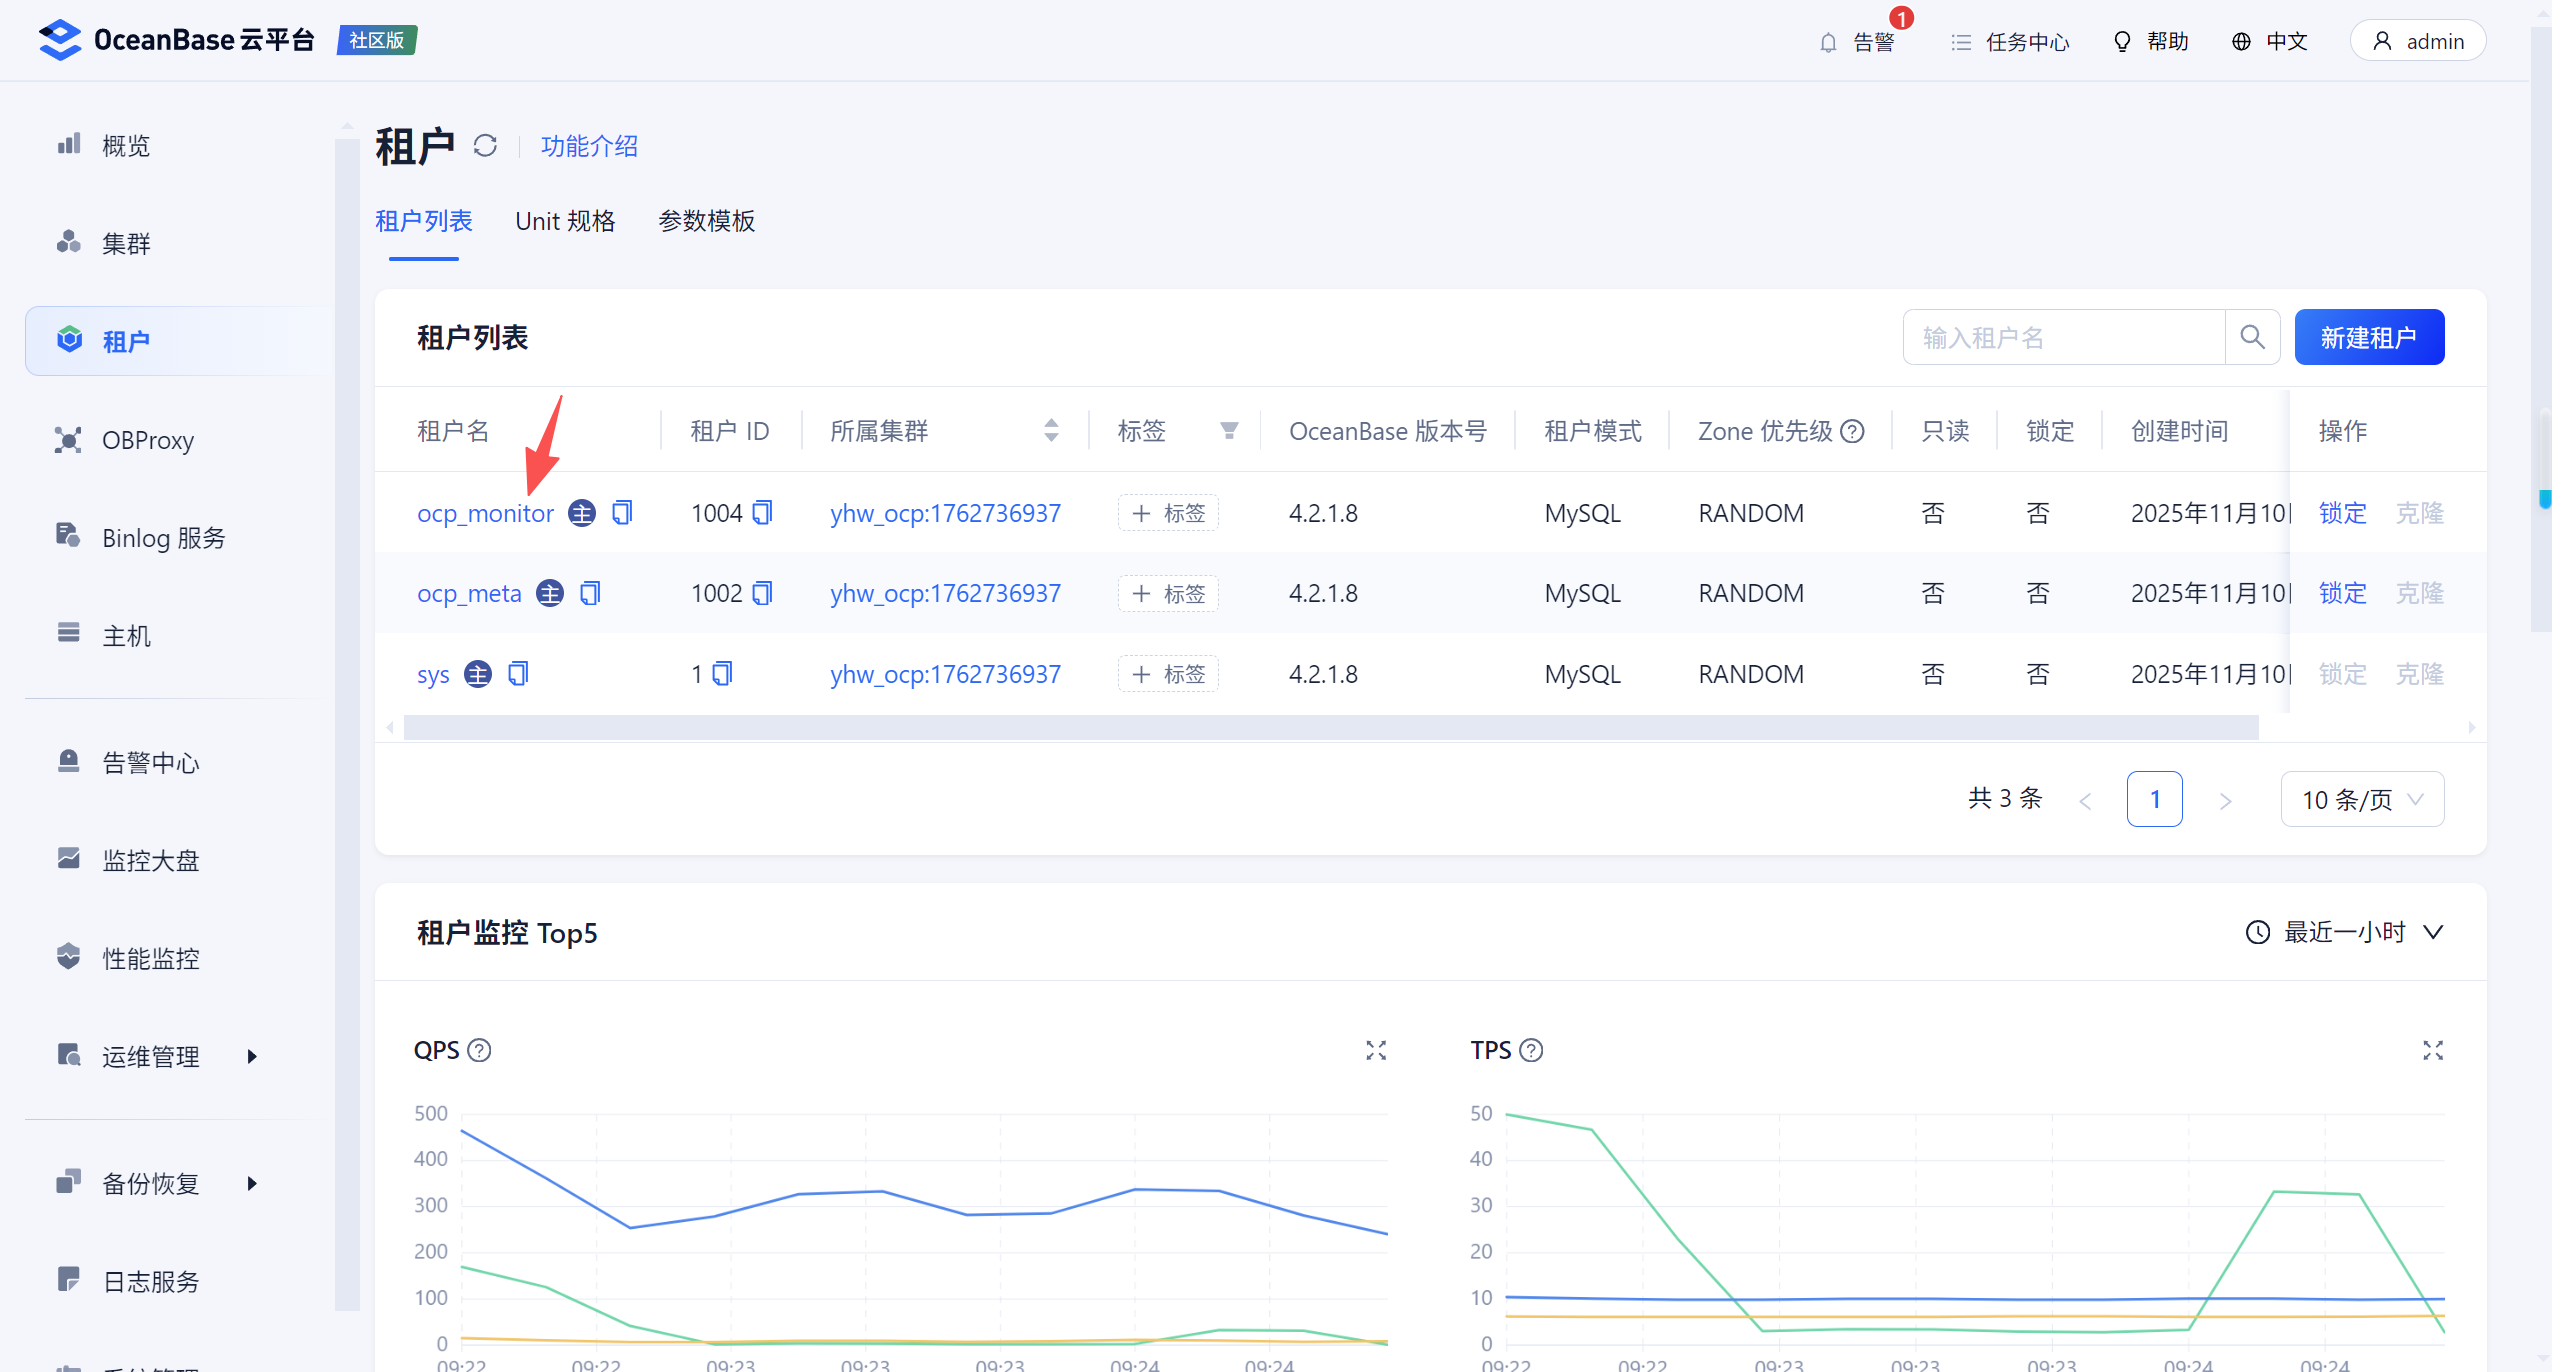Image resolution: width=2552 pixels, height=1372 pixels.
Task: Expand the TPS chart to fullscreen
Action: tap(2433, 1050)
